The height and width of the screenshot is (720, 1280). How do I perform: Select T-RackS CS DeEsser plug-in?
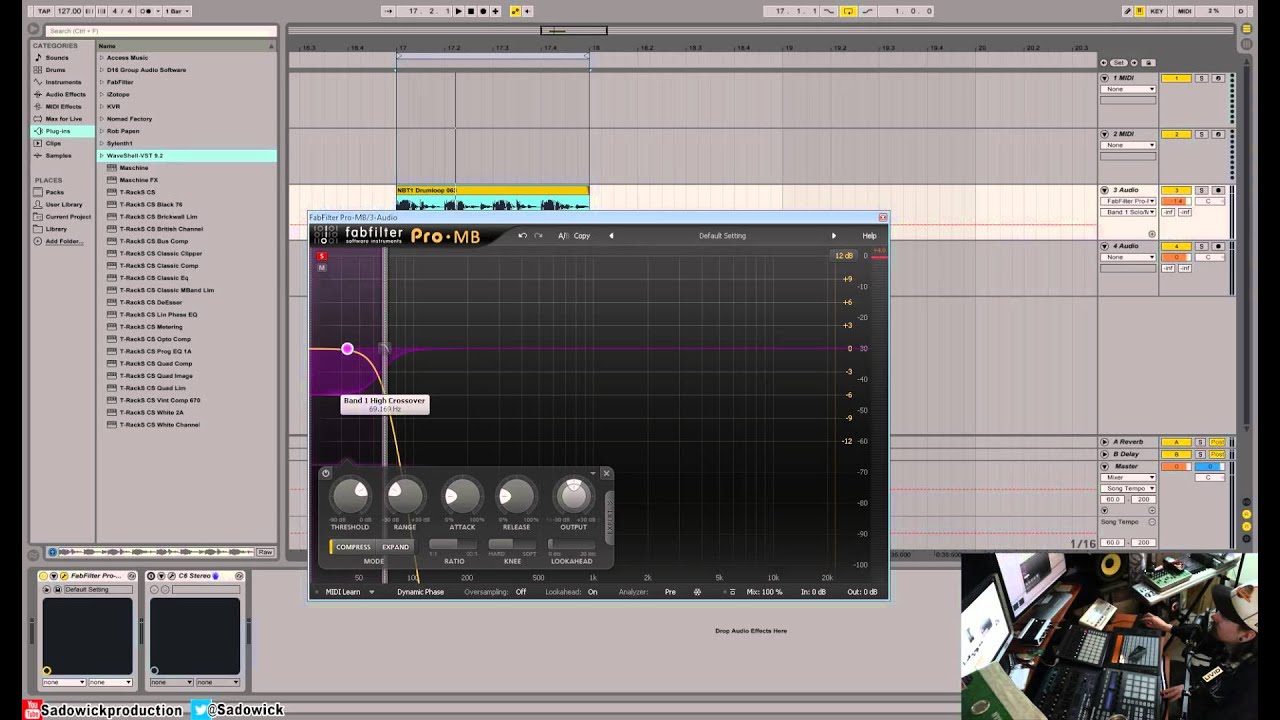point(151,302)
